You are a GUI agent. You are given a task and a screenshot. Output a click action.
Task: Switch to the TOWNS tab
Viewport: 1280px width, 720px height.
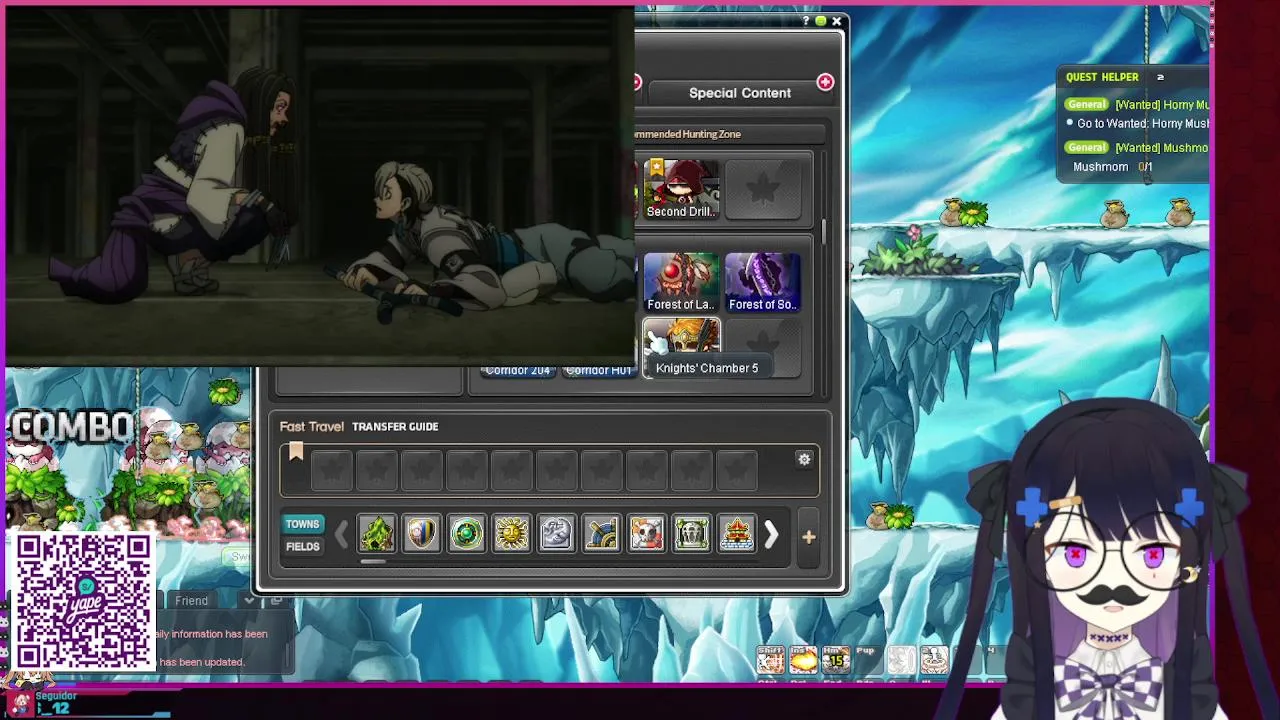pos(302,524)
